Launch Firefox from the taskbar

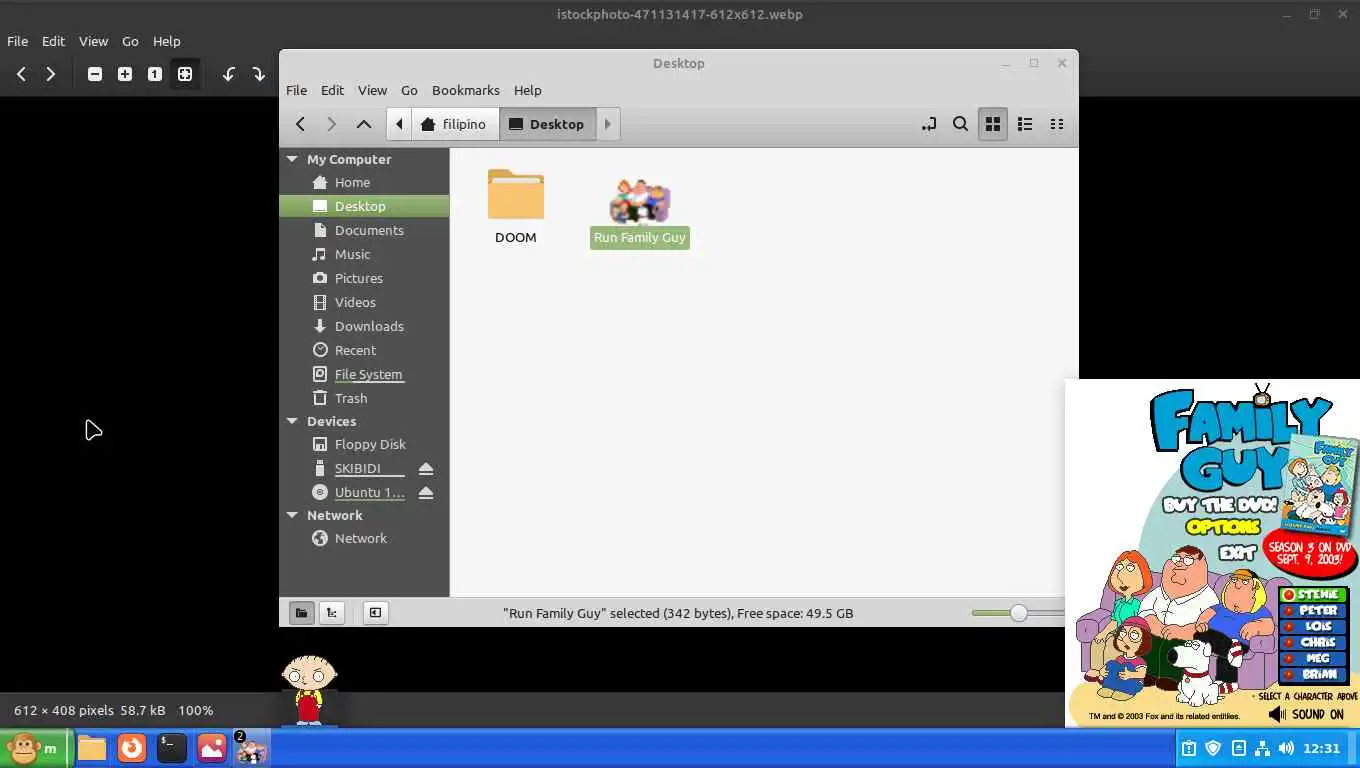[132, 748]
